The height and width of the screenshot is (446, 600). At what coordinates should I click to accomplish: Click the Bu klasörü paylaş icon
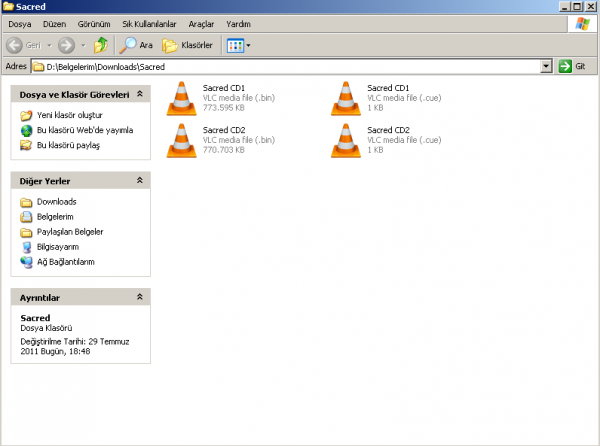coord(26,145)
